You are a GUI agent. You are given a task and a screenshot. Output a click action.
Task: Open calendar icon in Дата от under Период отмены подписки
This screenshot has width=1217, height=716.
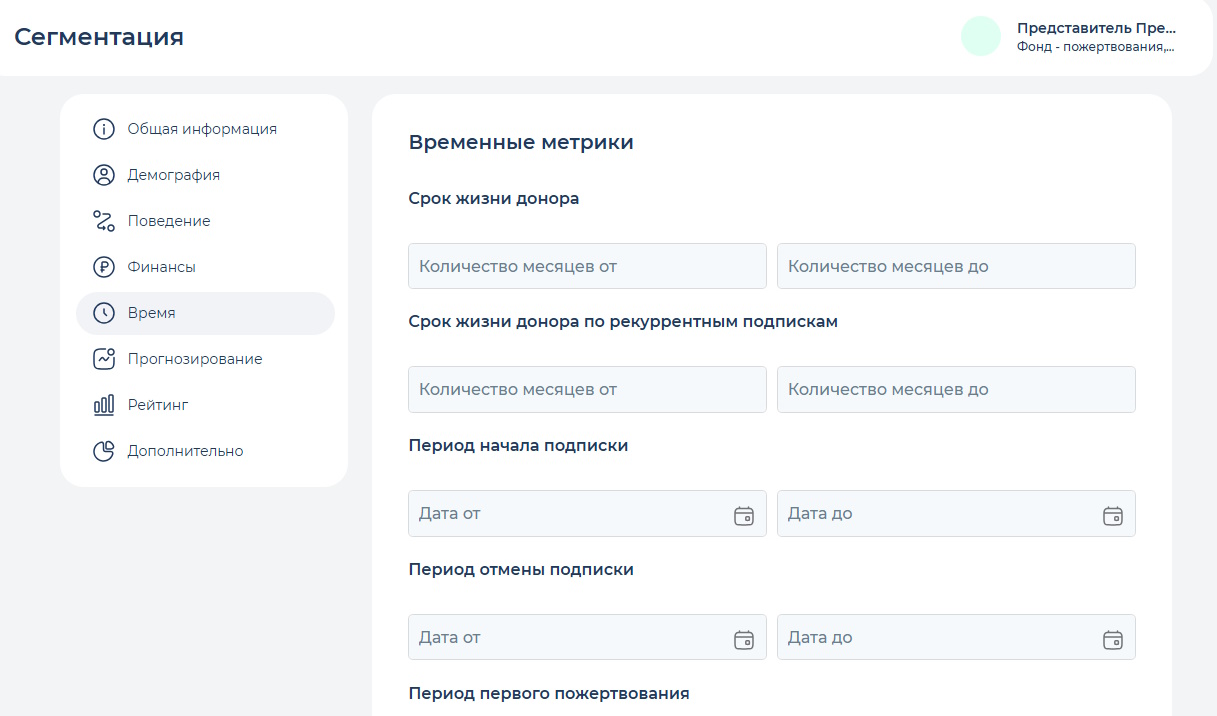click(x=744, y=637)
